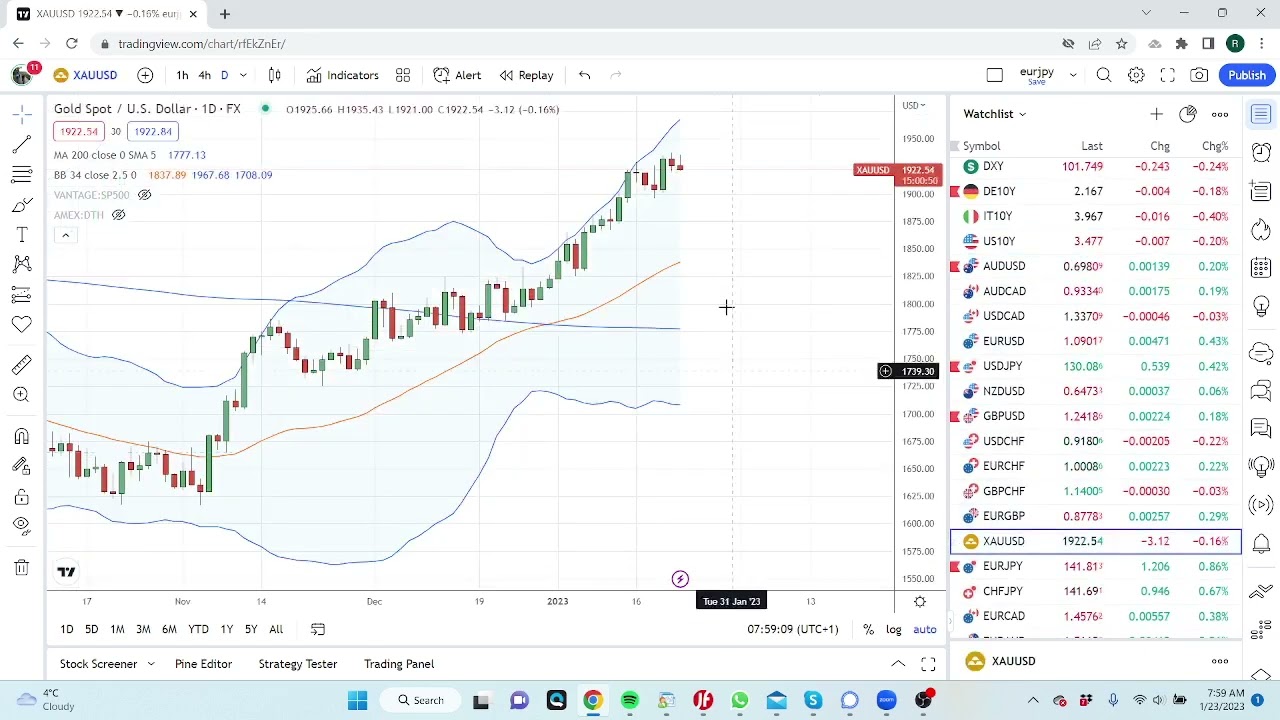Select the zoom in tool
Screen dimensions: 1280x720
[x=21, y=395]
